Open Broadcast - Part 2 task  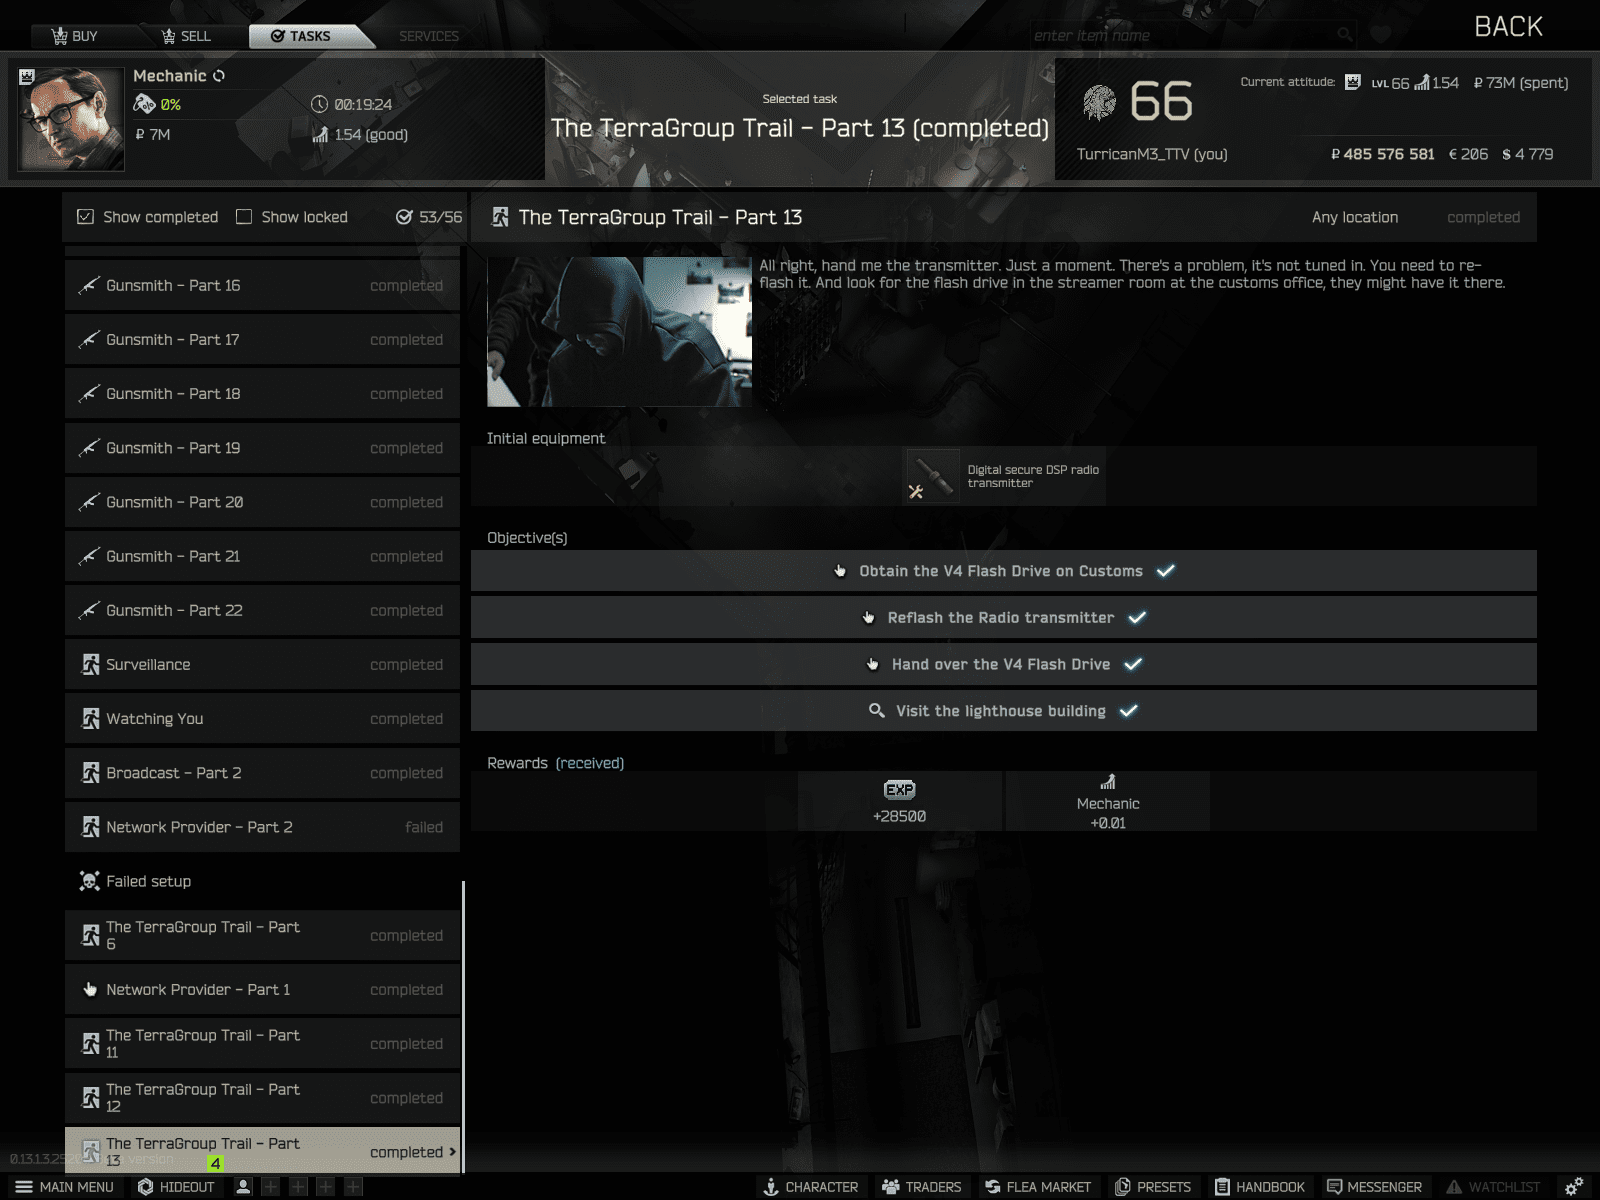(x=262, y=773)
